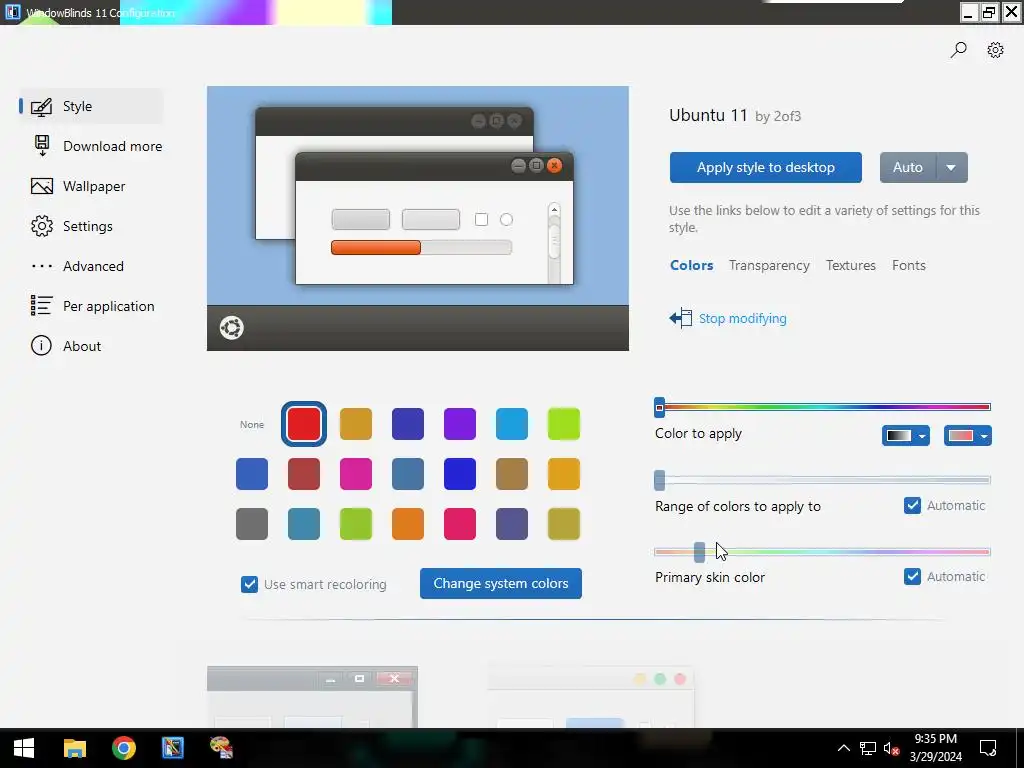Image resolution: width=1024 pixels, height=768 pixels.
Task: Toggle Automatic for Primary skin color
Action: pyautogui.click(x=912, y=577)
